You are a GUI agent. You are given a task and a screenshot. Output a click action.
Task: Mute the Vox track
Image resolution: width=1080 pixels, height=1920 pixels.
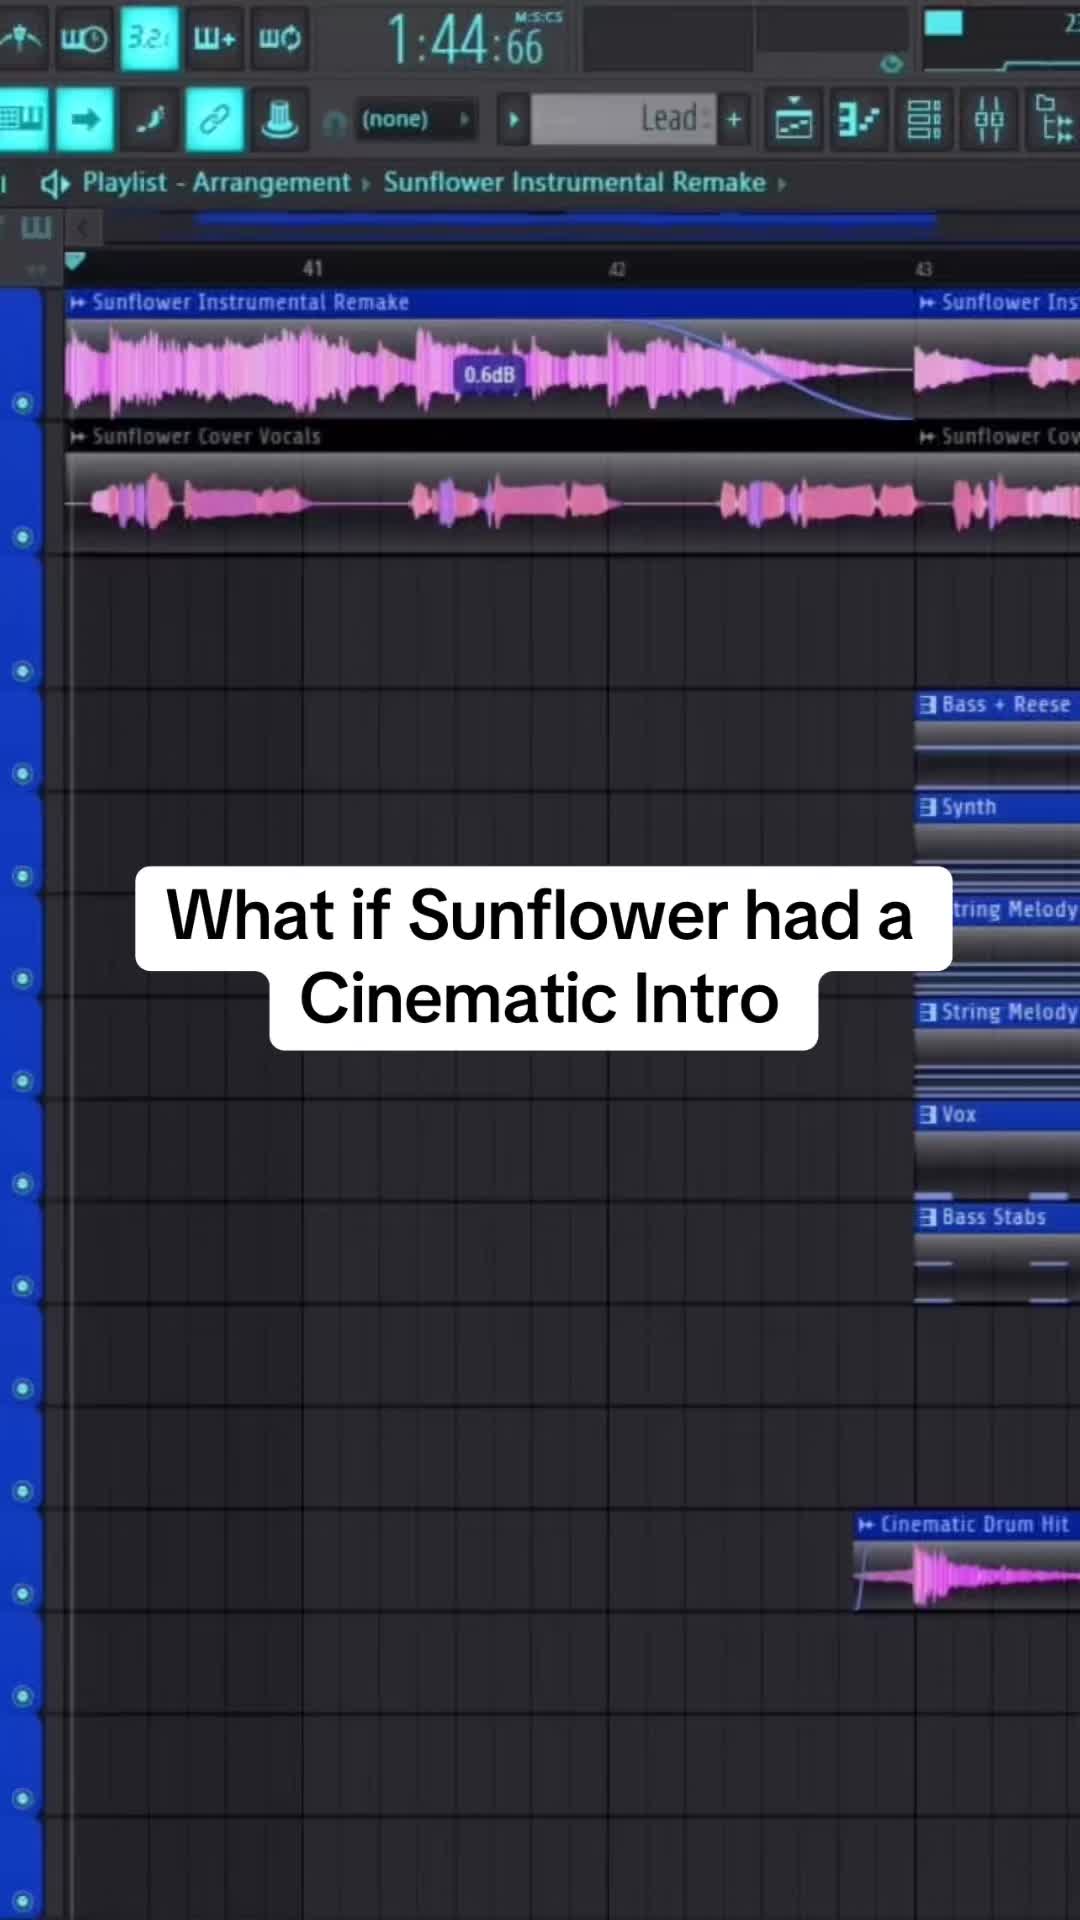[22, 1183]
